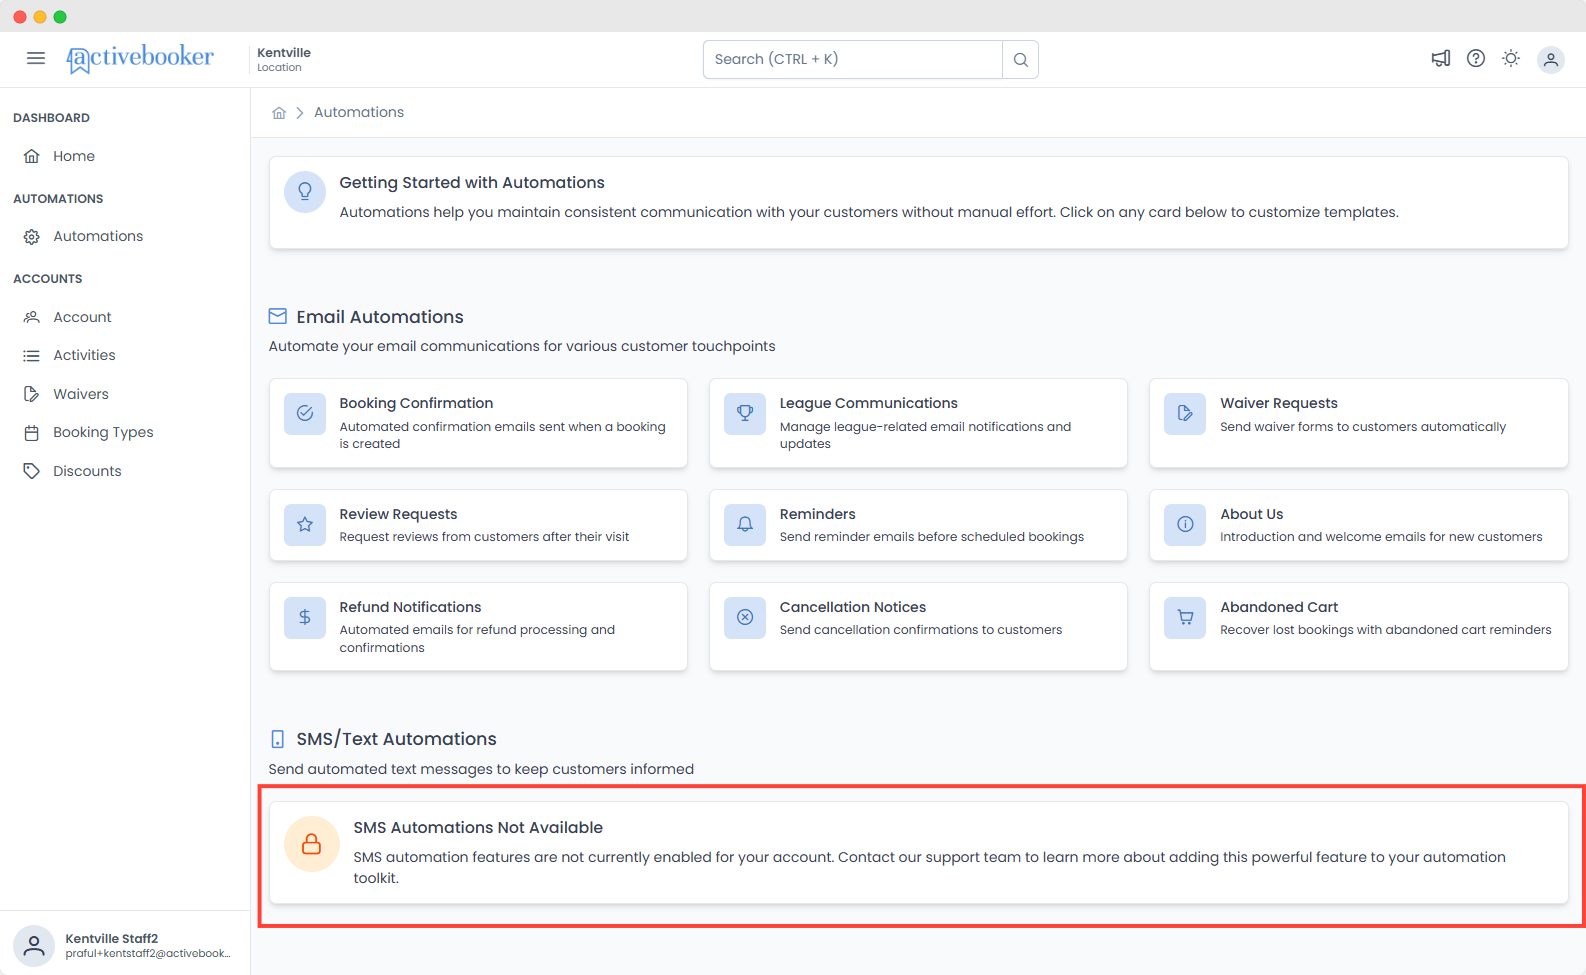The height and width of the screenshot is (975, 1586).
Task: Click the Waivers document icon in sidebar
Action: pos(32,394)
